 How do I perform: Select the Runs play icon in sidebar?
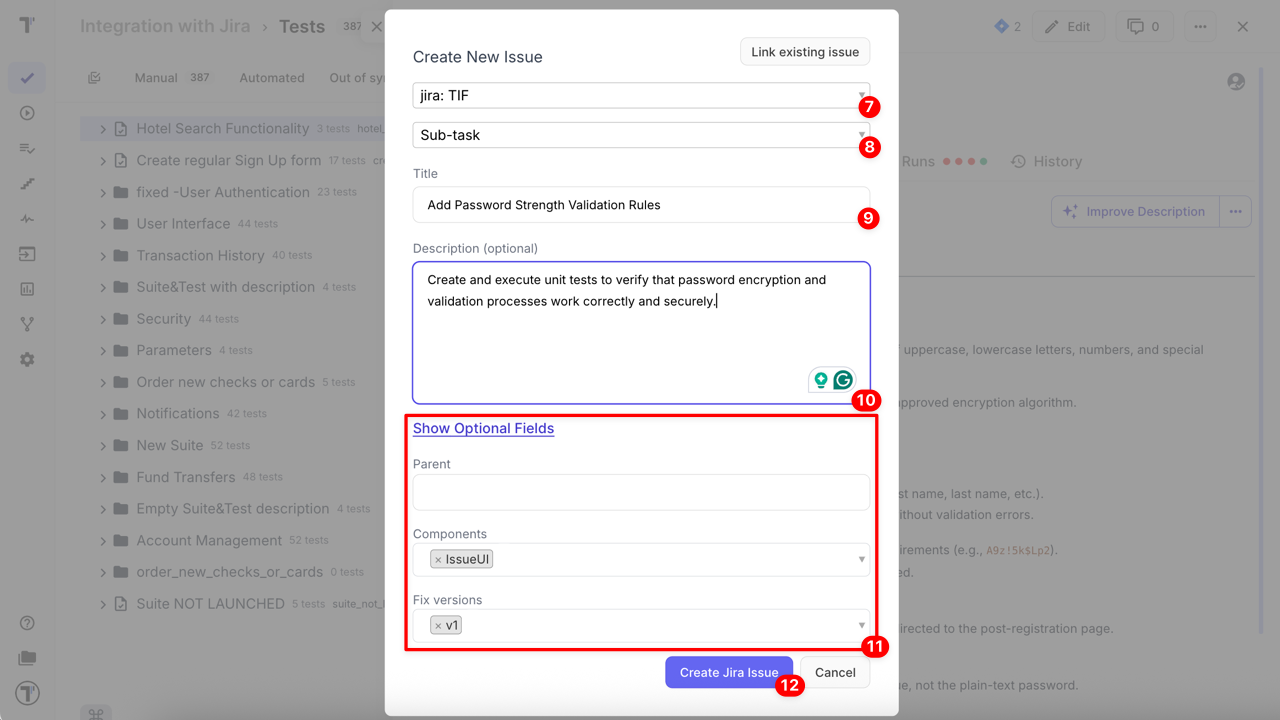coord(26,113)
